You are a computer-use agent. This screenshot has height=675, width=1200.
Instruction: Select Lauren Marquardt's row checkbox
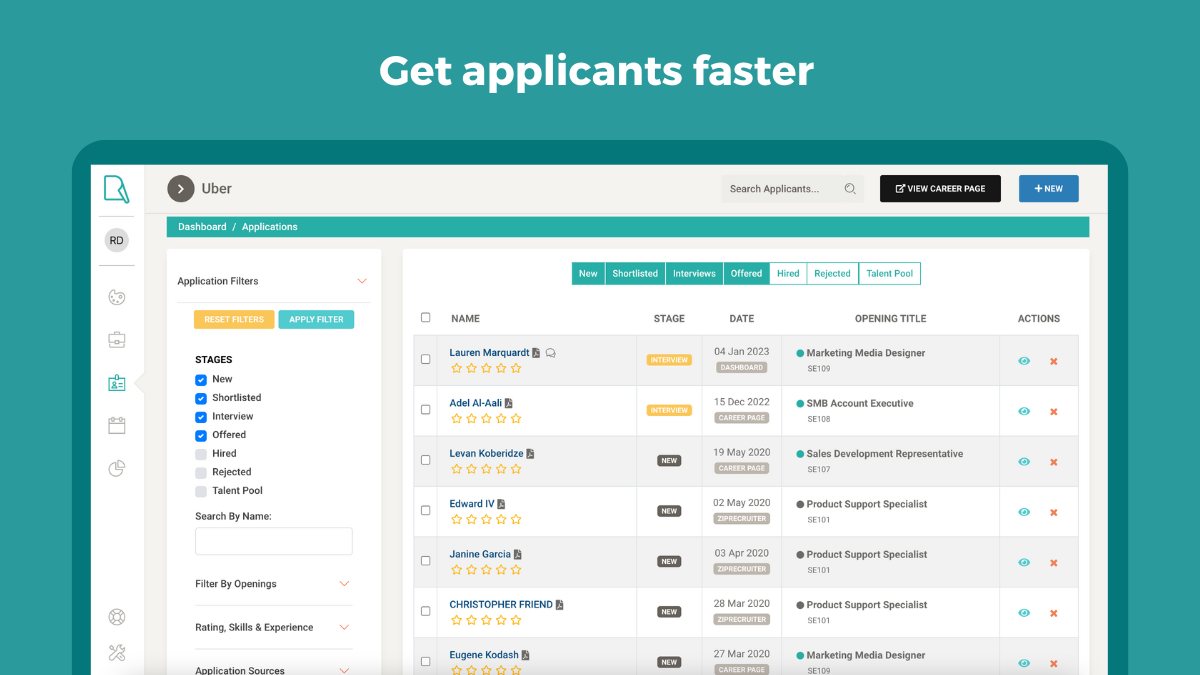(425, 359)
